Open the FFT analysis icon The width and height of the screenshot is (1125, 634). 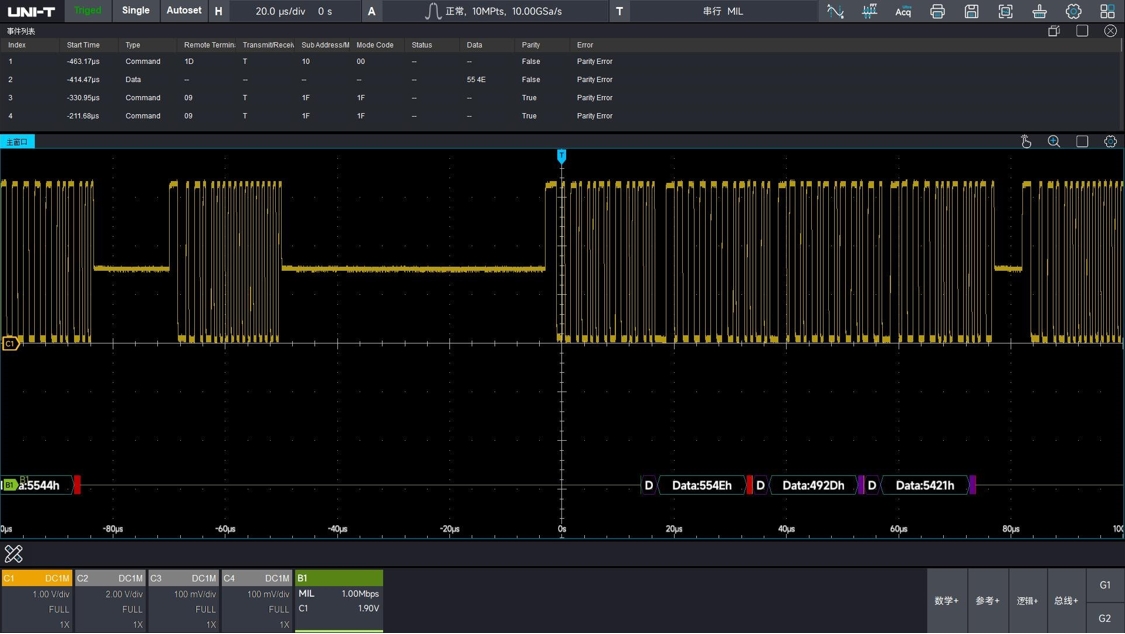pyautogui.click(x=869, y=11)
